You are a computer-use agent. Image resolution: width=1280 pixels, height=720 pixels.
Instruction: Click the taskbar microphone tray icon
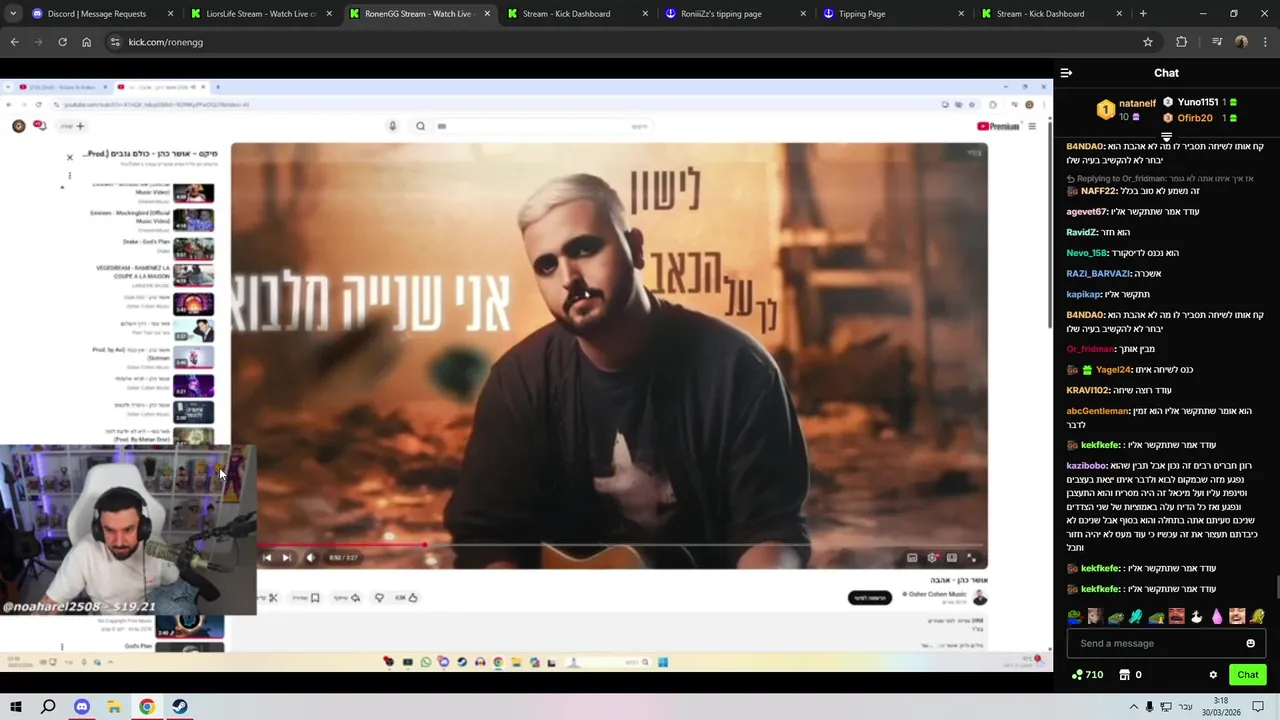[x=1150, y=706]
